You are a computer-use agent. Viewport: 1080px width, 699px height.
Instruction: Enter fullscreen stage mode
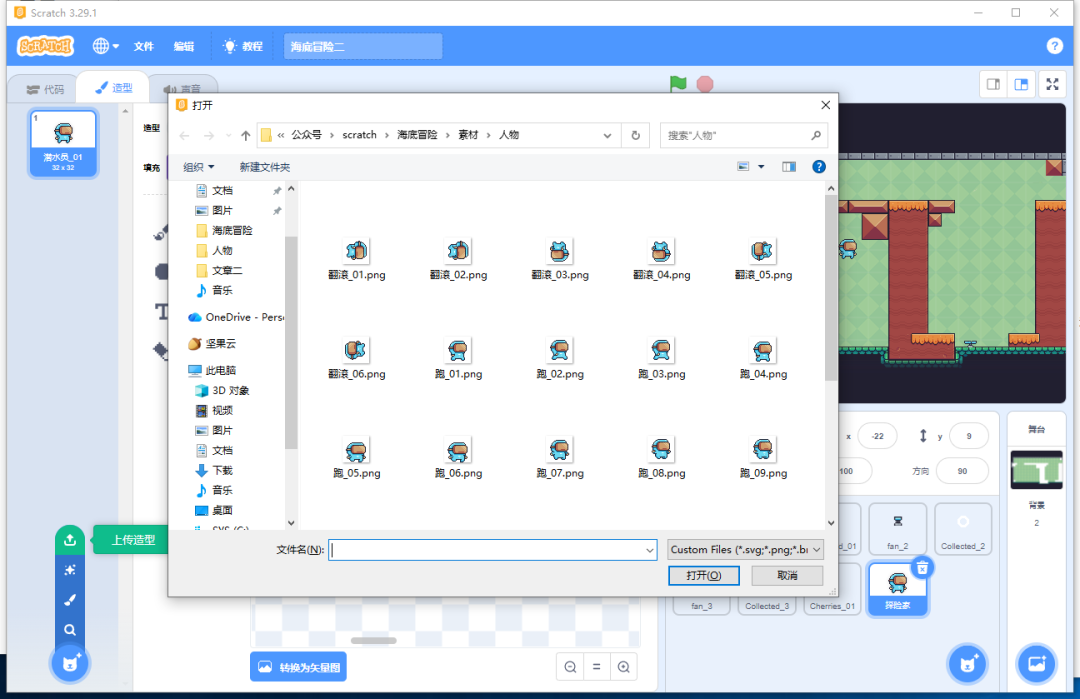coord(1052,85)
